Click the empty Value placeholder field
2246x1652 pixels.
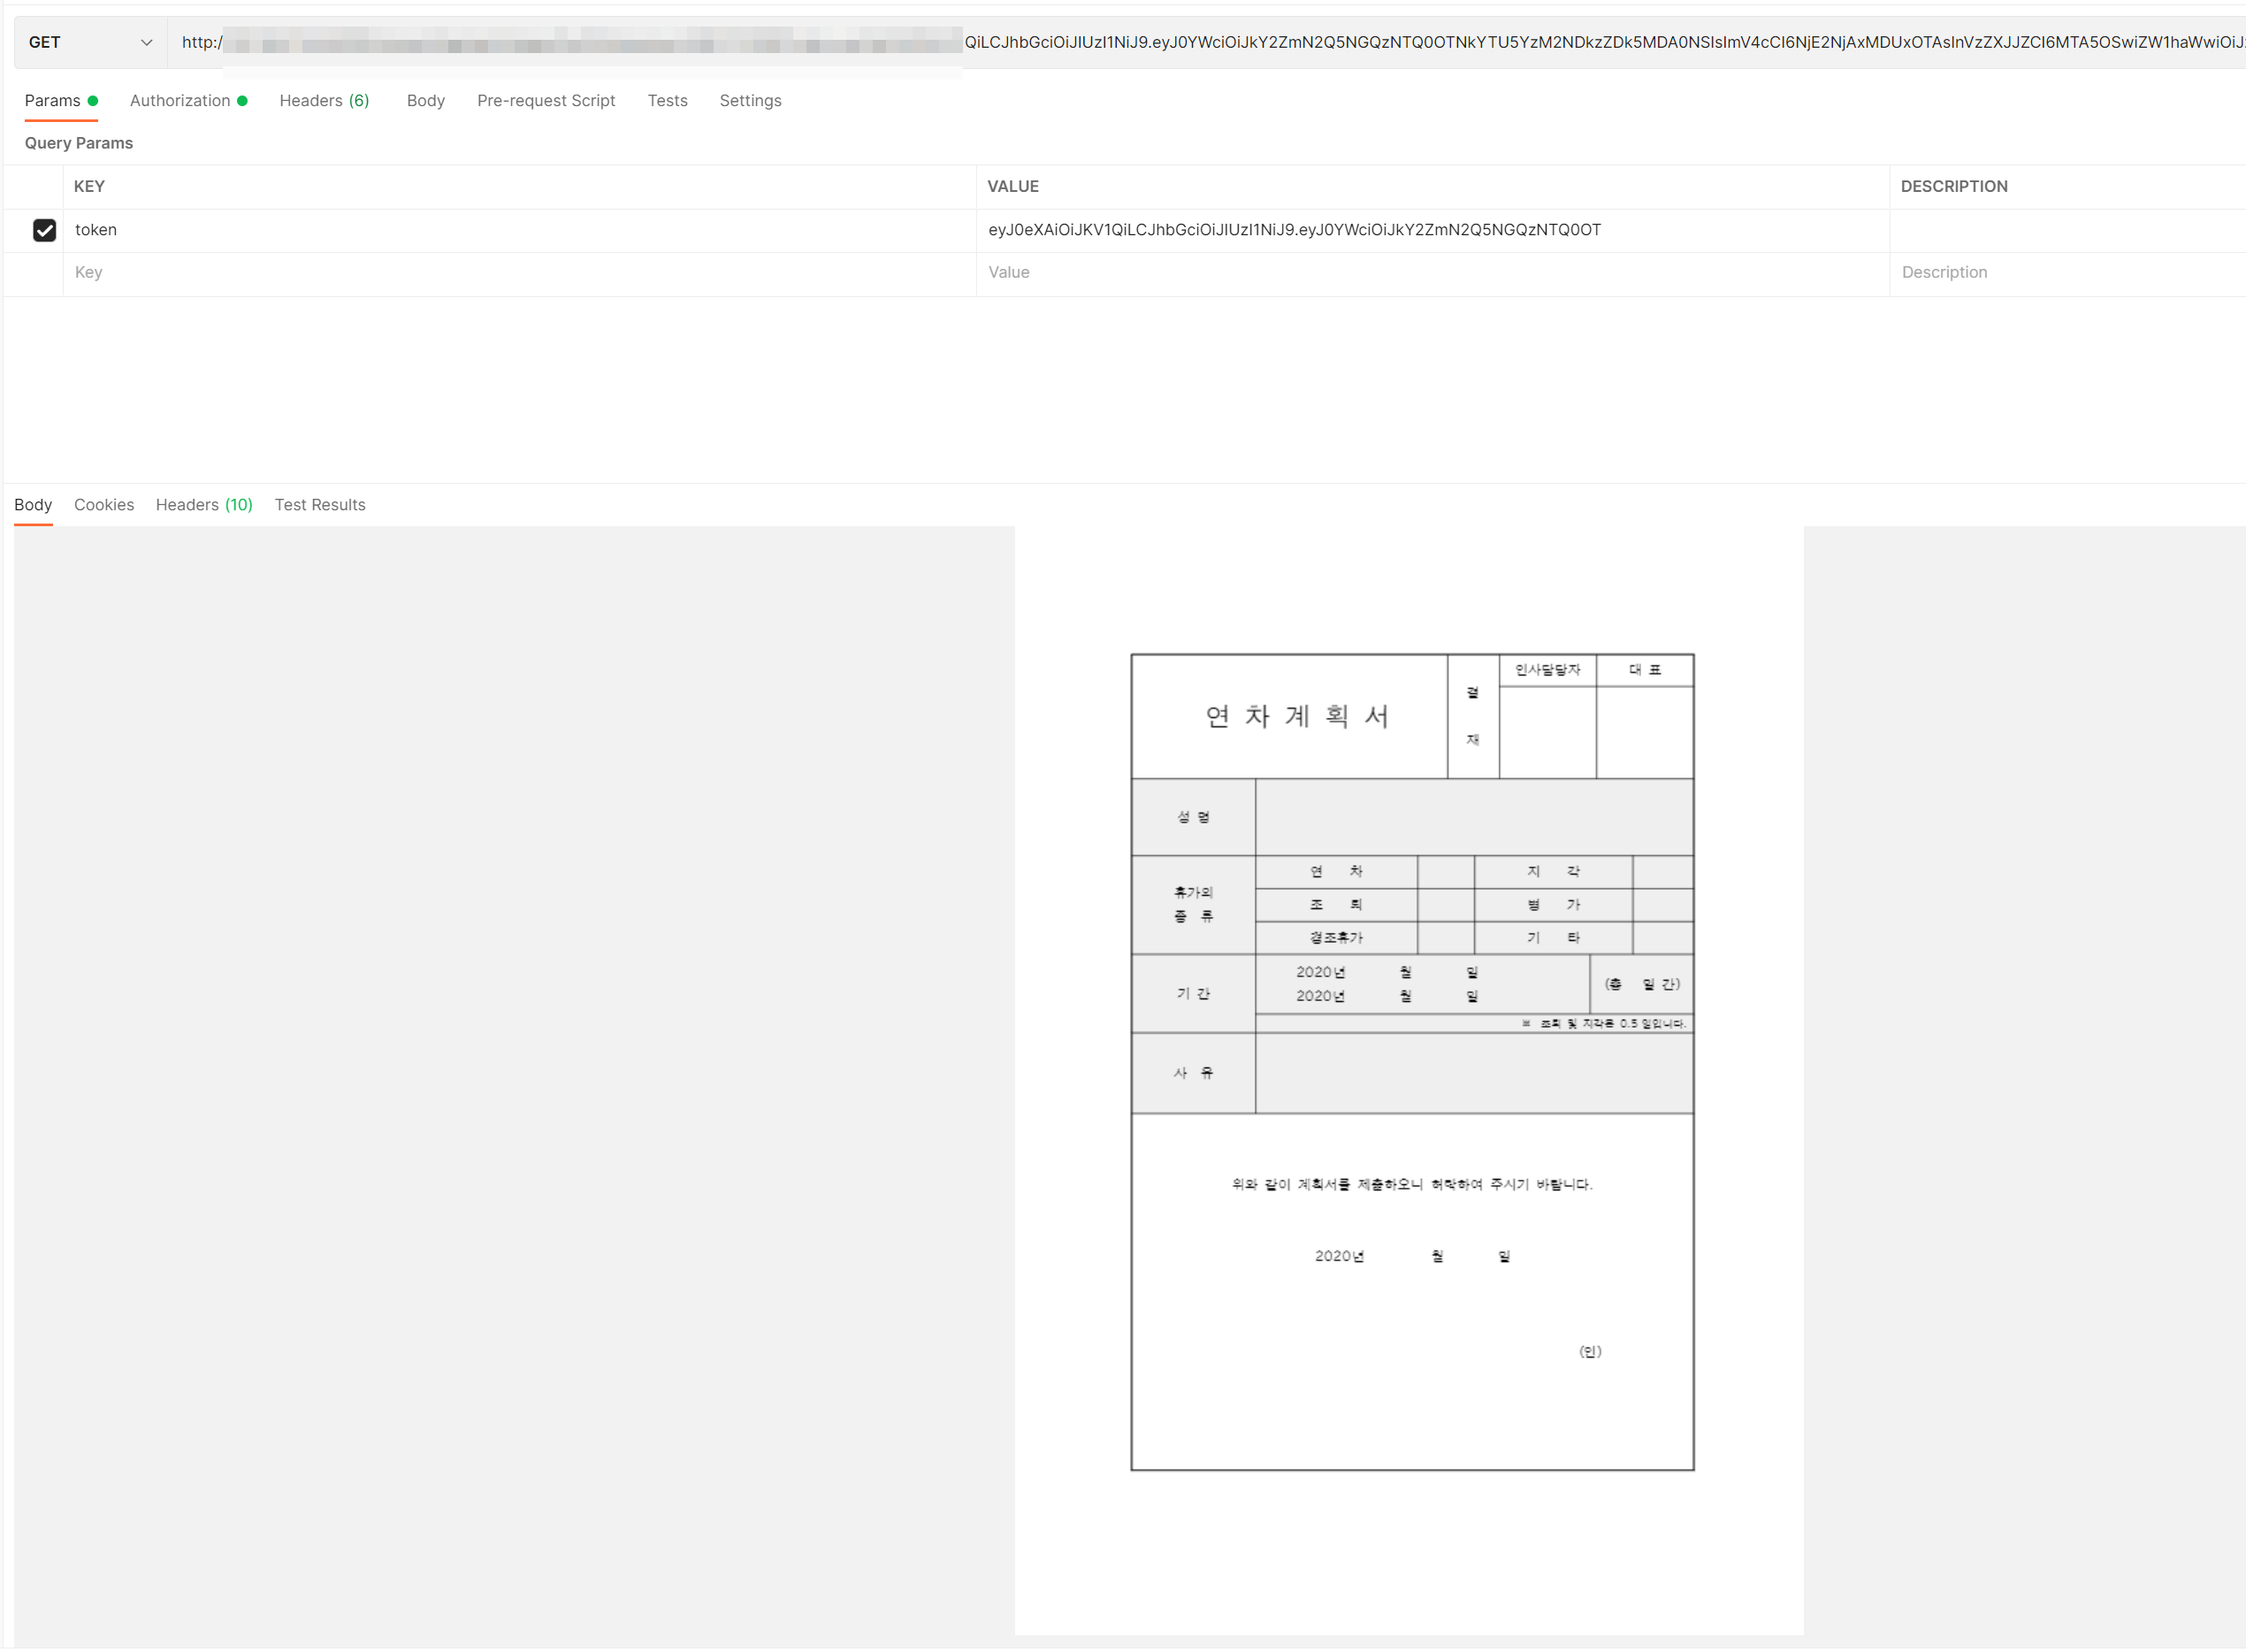(x=1430, y=272)
